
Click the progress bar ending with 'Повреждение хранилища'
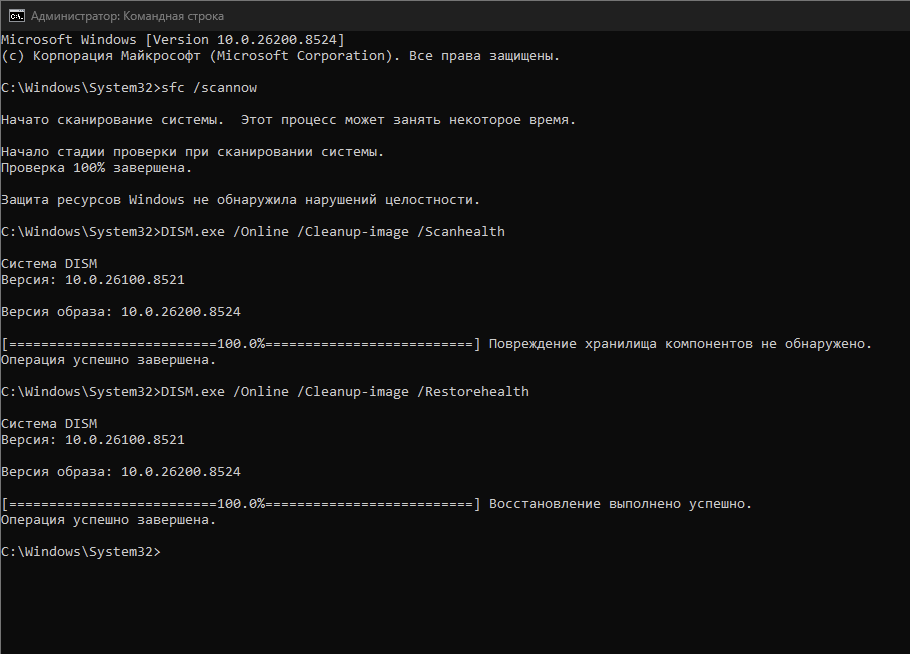coord(241,344)
